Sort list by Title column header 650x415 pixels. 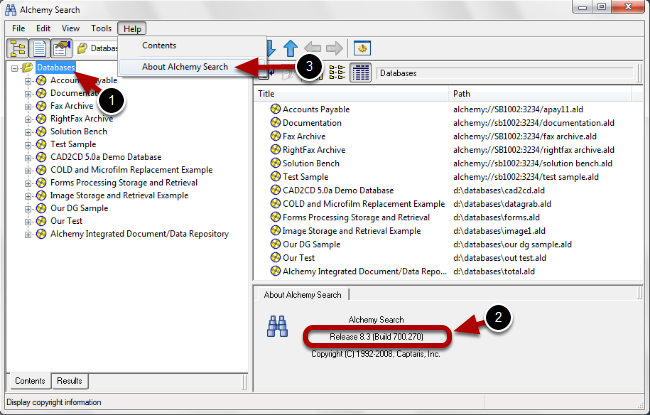(351, 94)
